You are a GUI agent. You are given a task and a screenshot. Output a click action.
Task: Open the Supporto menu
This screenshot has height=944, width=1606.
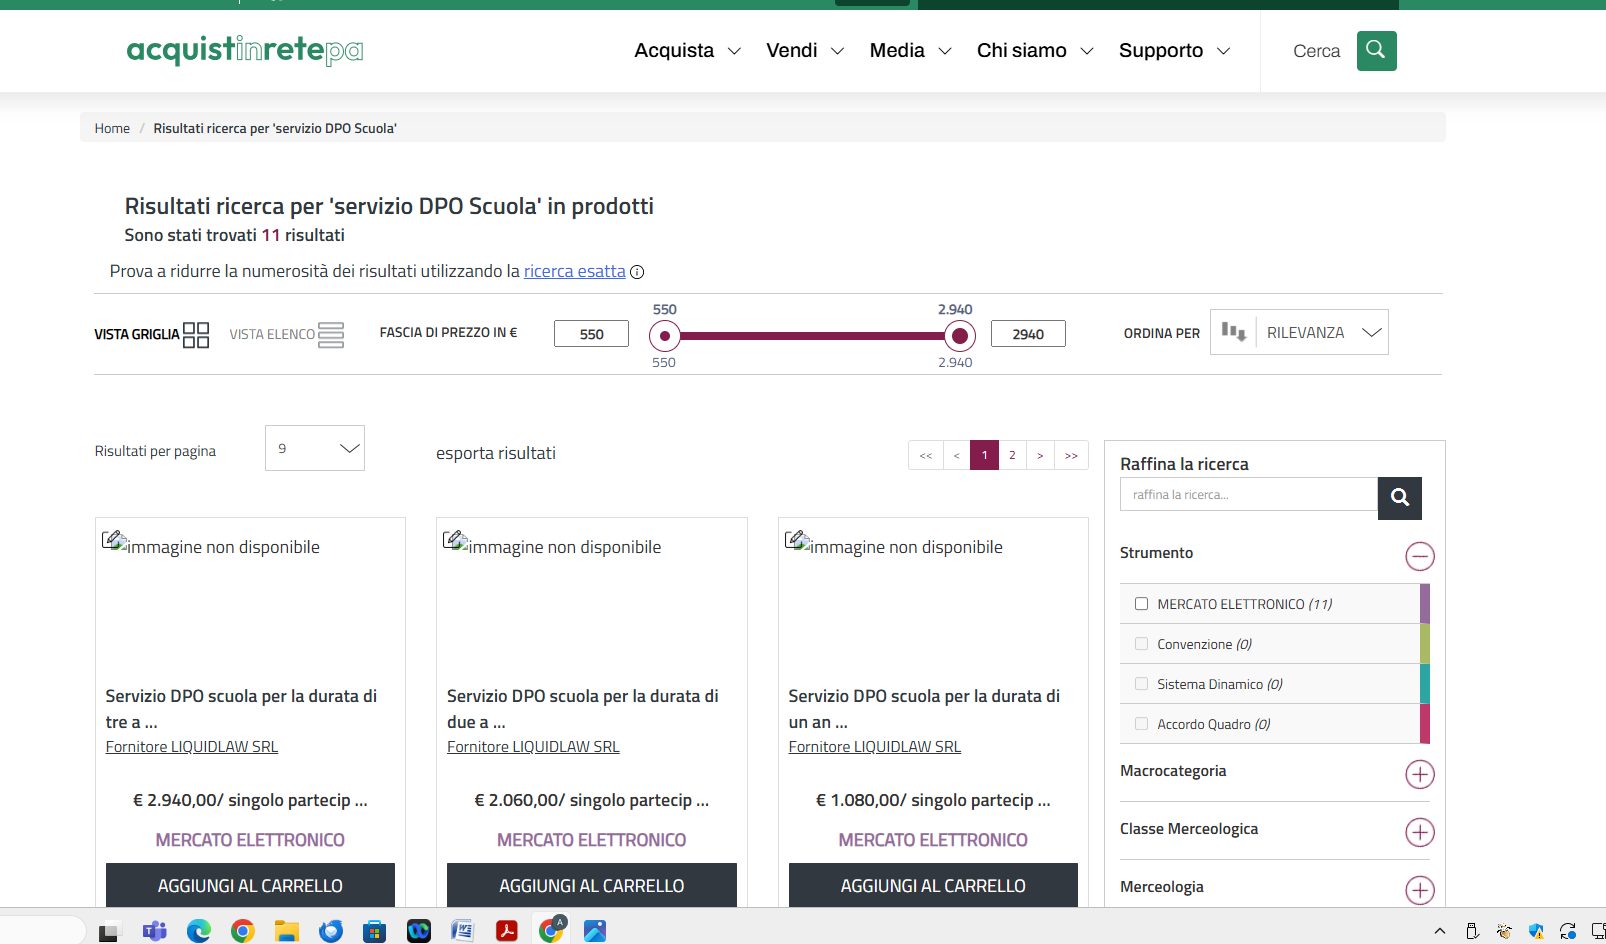(x=1174, y=51)
